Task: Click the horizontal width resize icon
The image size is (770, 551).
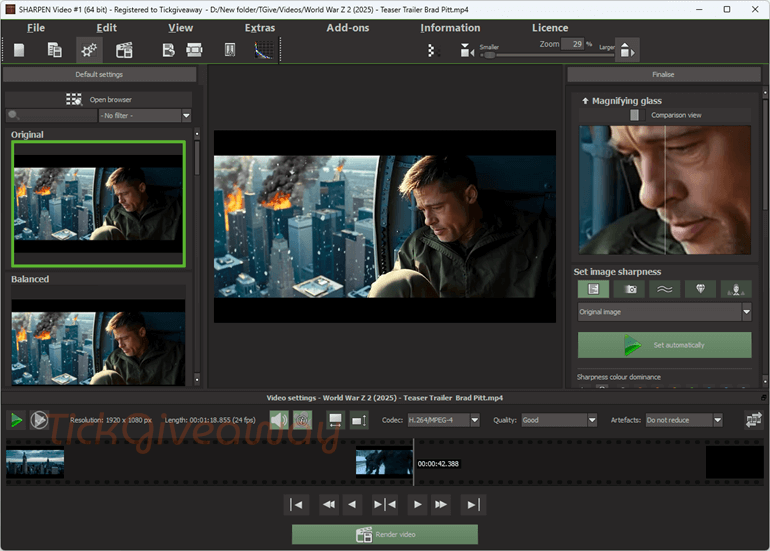Action: tap(335, 420)
